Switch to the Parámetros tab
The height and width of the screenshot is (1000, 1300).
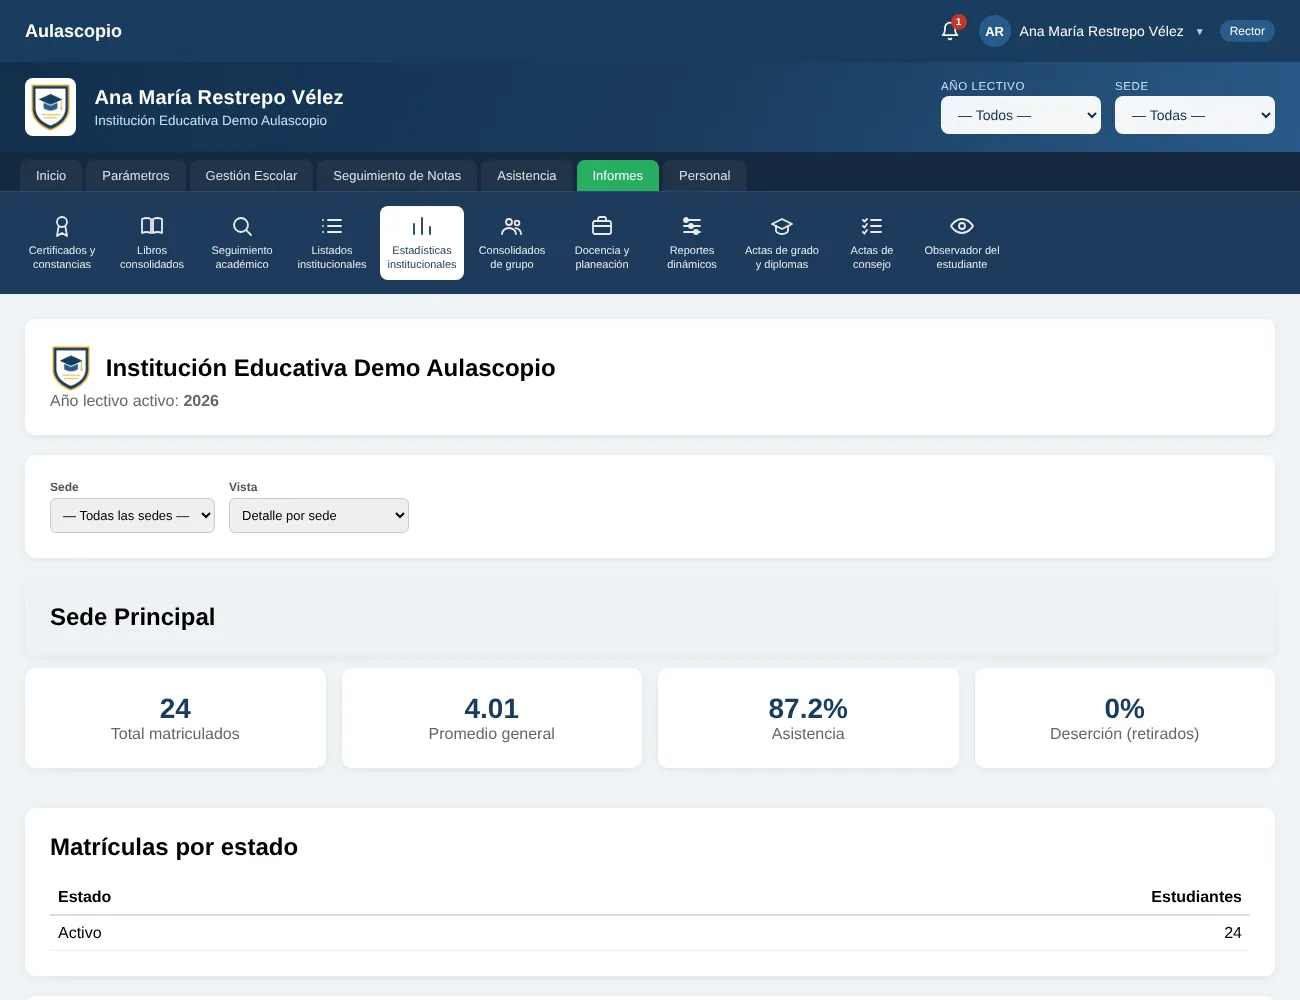tap(136, 175)
